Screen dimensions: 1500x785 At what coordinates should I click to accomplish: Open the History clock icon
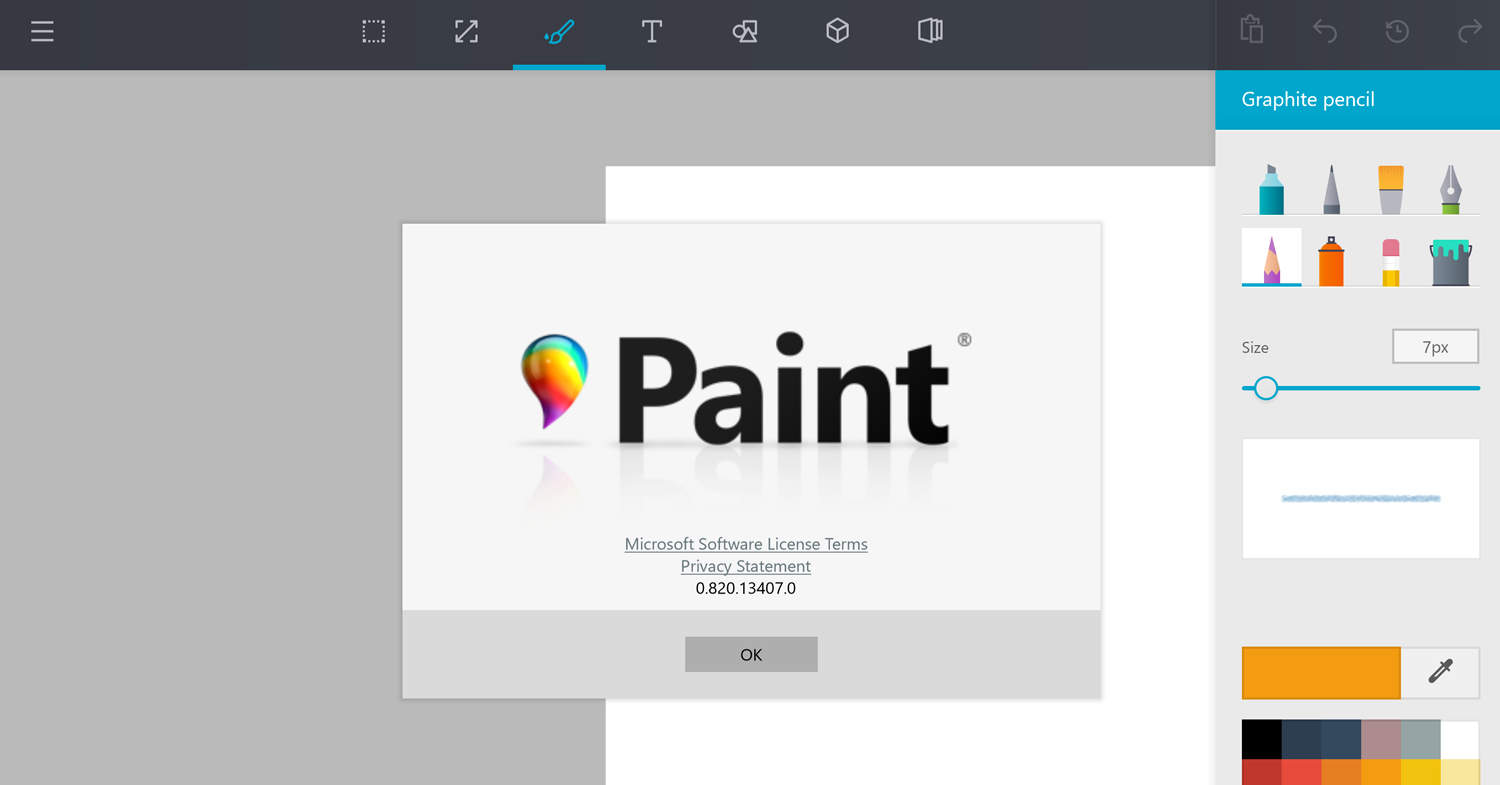1397,32
